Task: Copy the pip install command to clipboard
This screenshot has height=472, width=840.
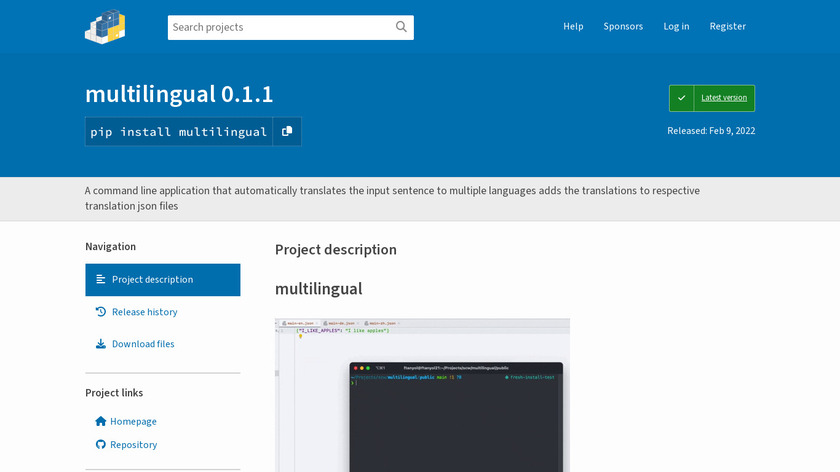Action: (287, 131)
